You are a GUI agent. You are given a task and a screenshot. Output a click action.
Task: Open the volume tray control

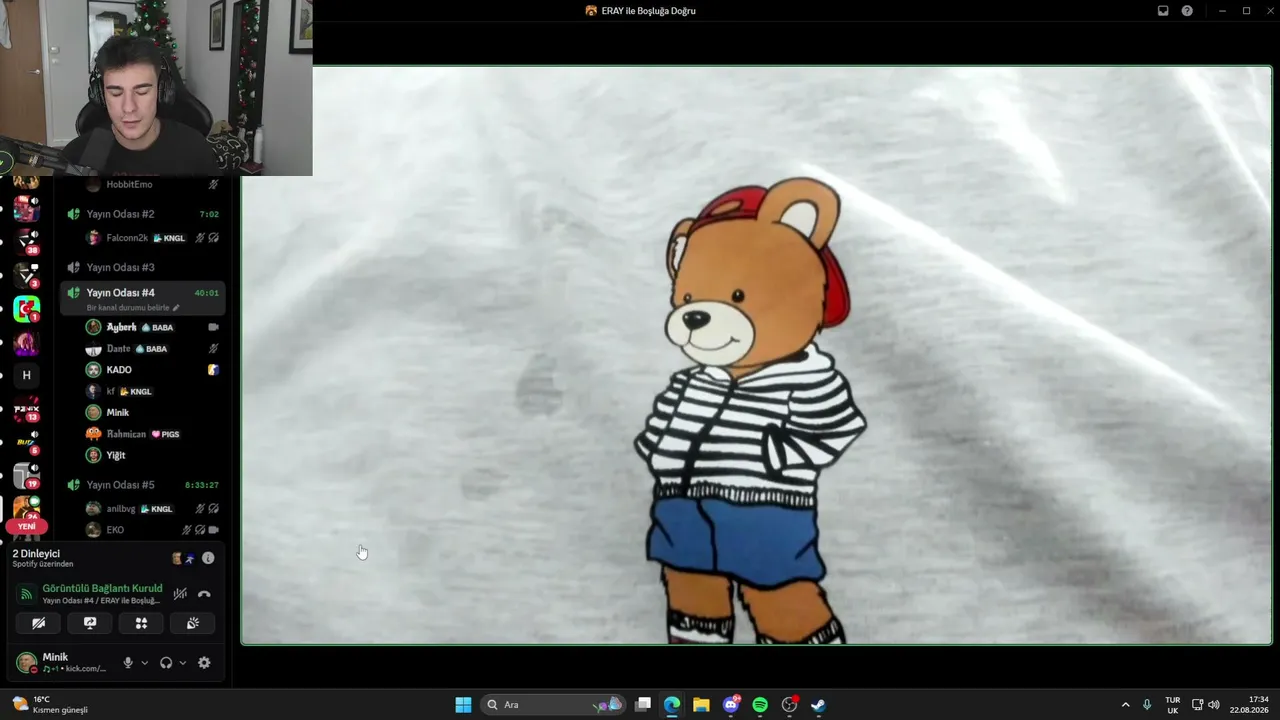tap(1214, 705)
